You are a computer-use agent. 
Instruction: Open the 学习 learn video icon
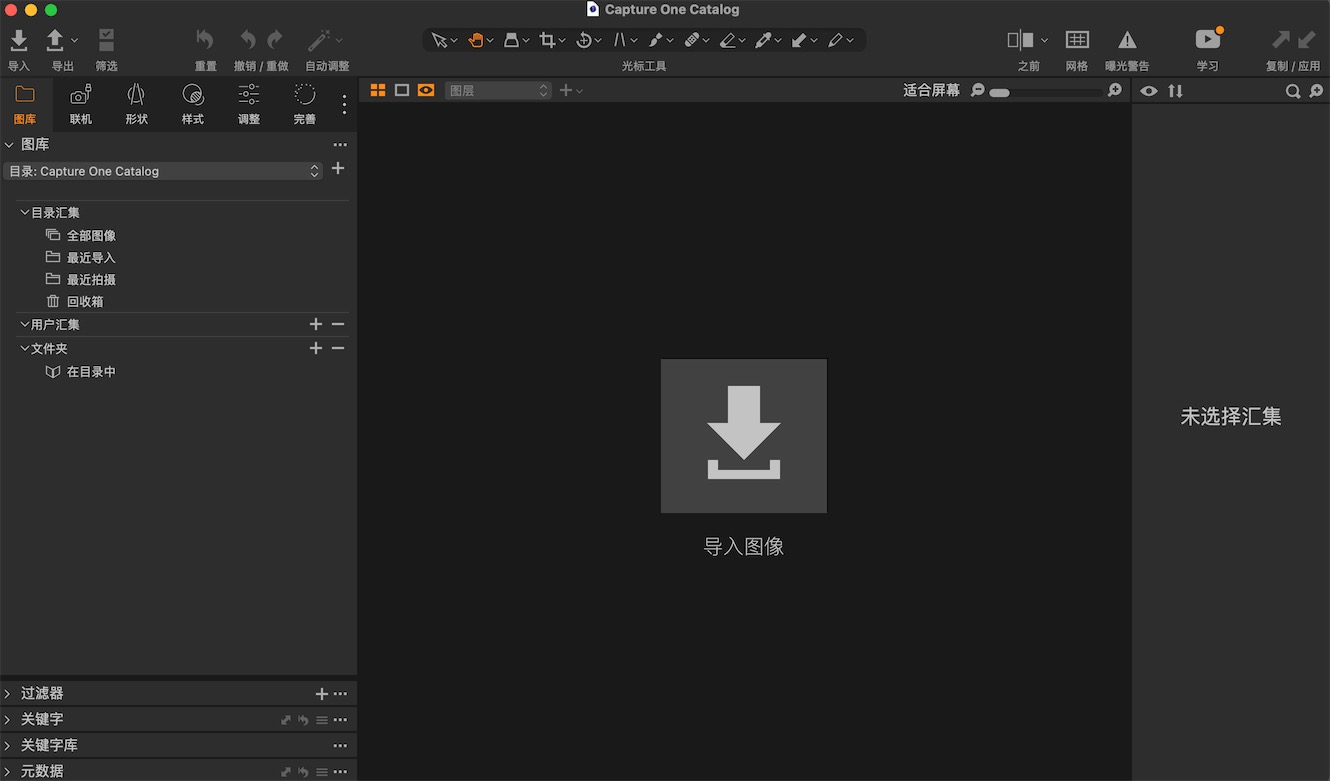click(x=1208, y=39)
